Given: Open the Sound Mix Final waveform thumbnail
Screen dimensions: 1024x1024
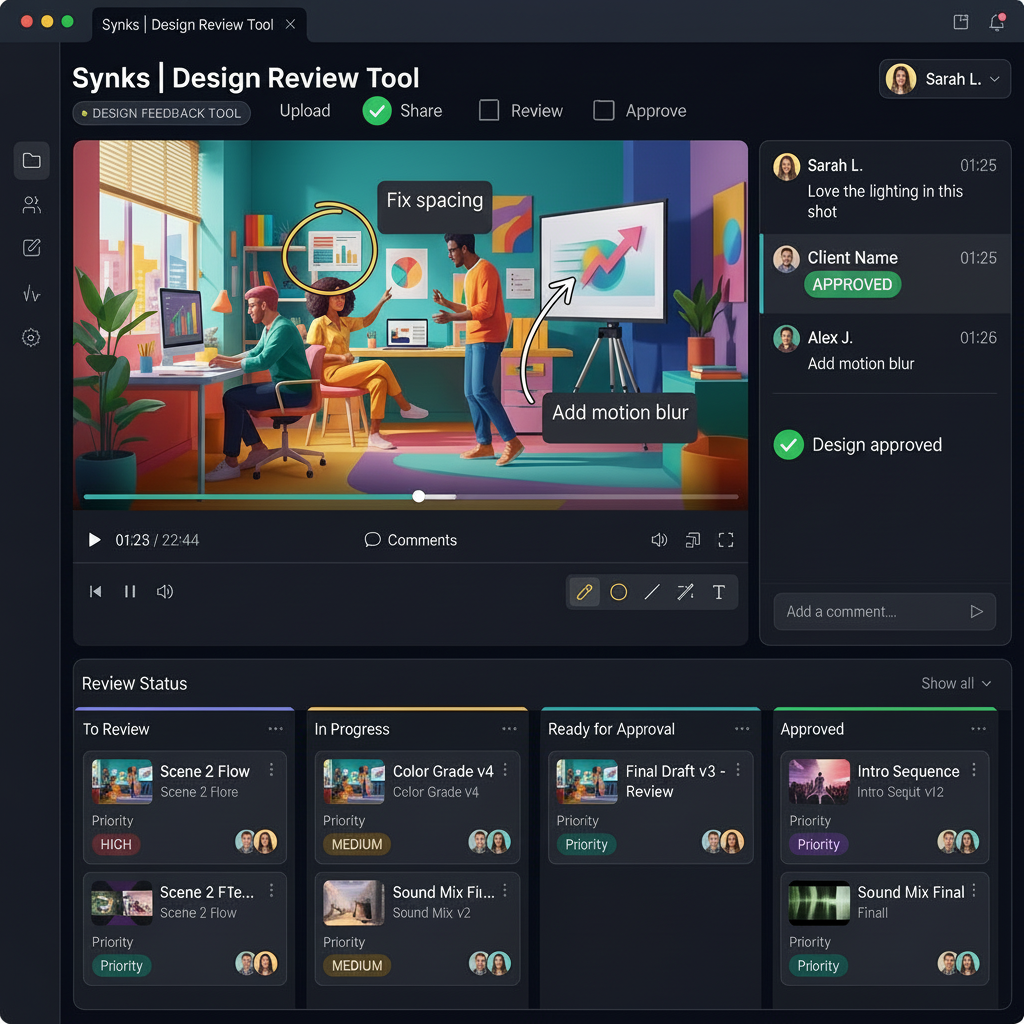Looking at the screenshot, I should tap(819, 902).
